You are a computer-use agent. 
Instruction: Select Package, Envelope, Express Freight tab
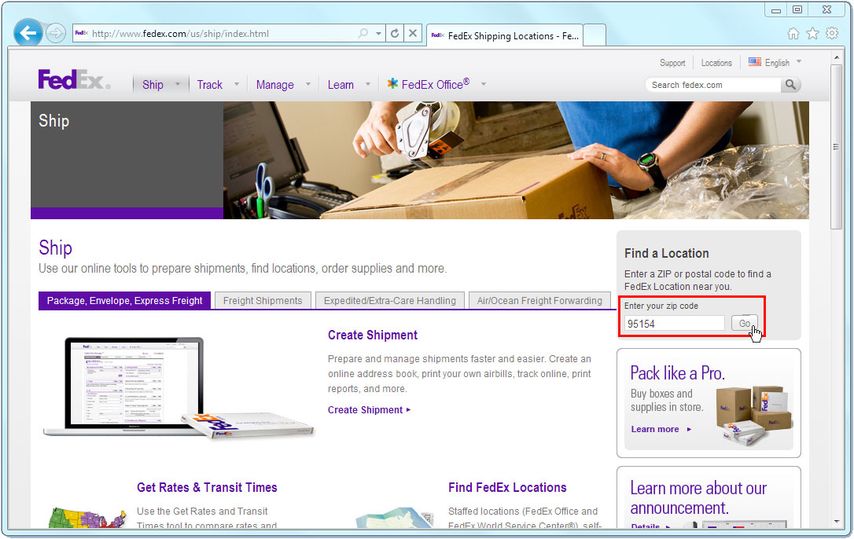pos(125,301)
